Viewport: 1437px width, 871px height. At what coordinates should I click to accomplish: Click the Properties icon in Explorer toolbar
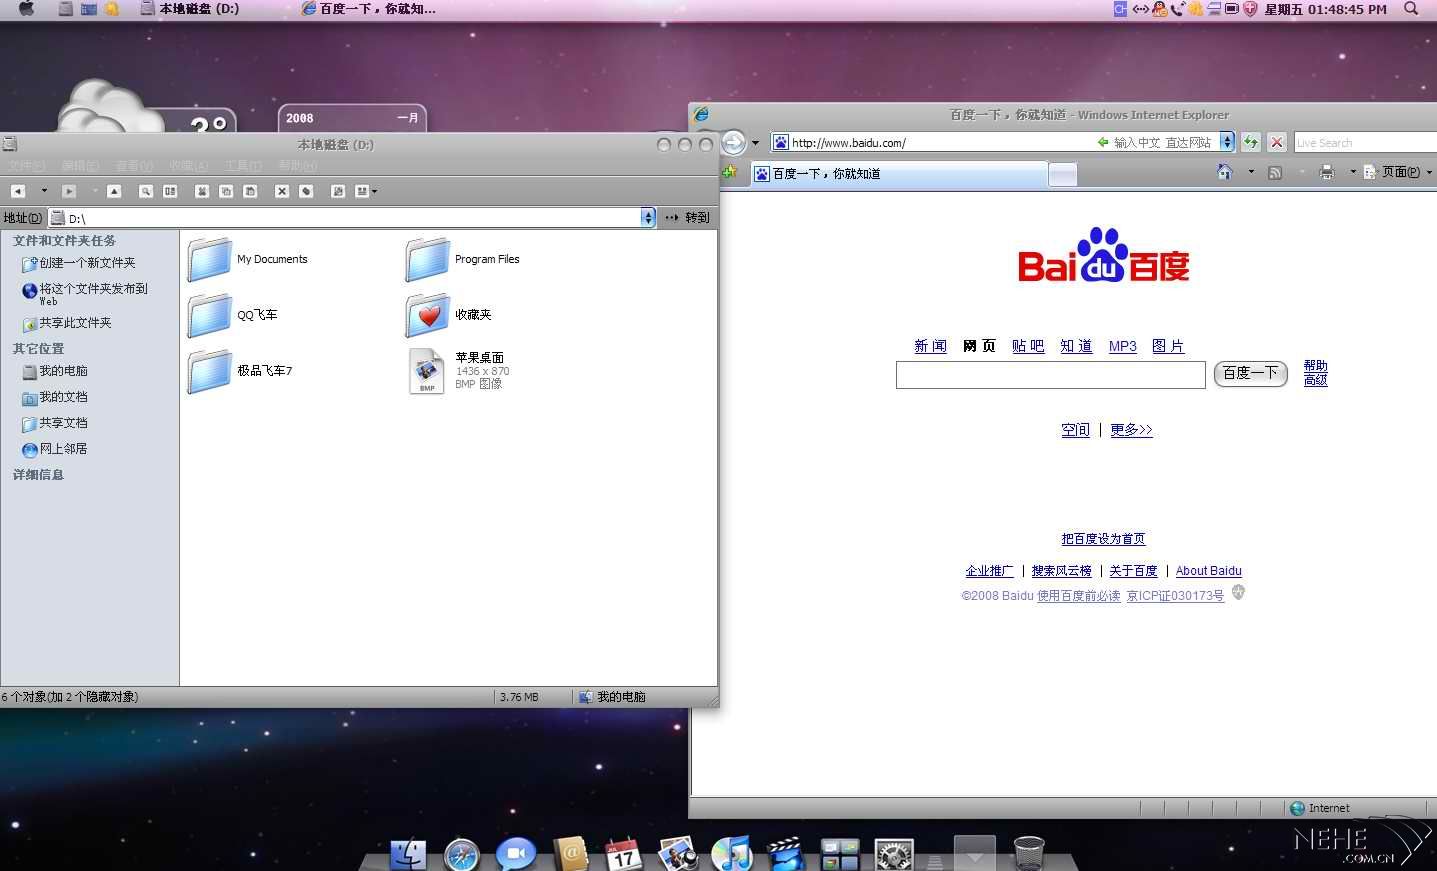click(338, 191)
